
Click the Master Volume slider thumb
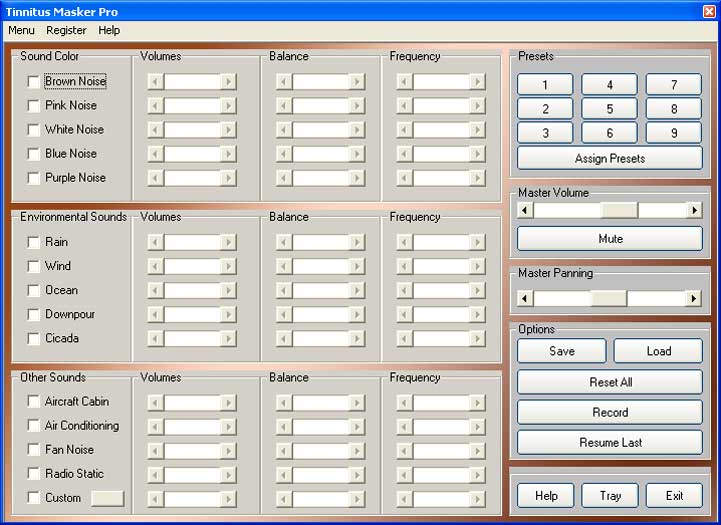pyautogui.click(x=620, y=211)
